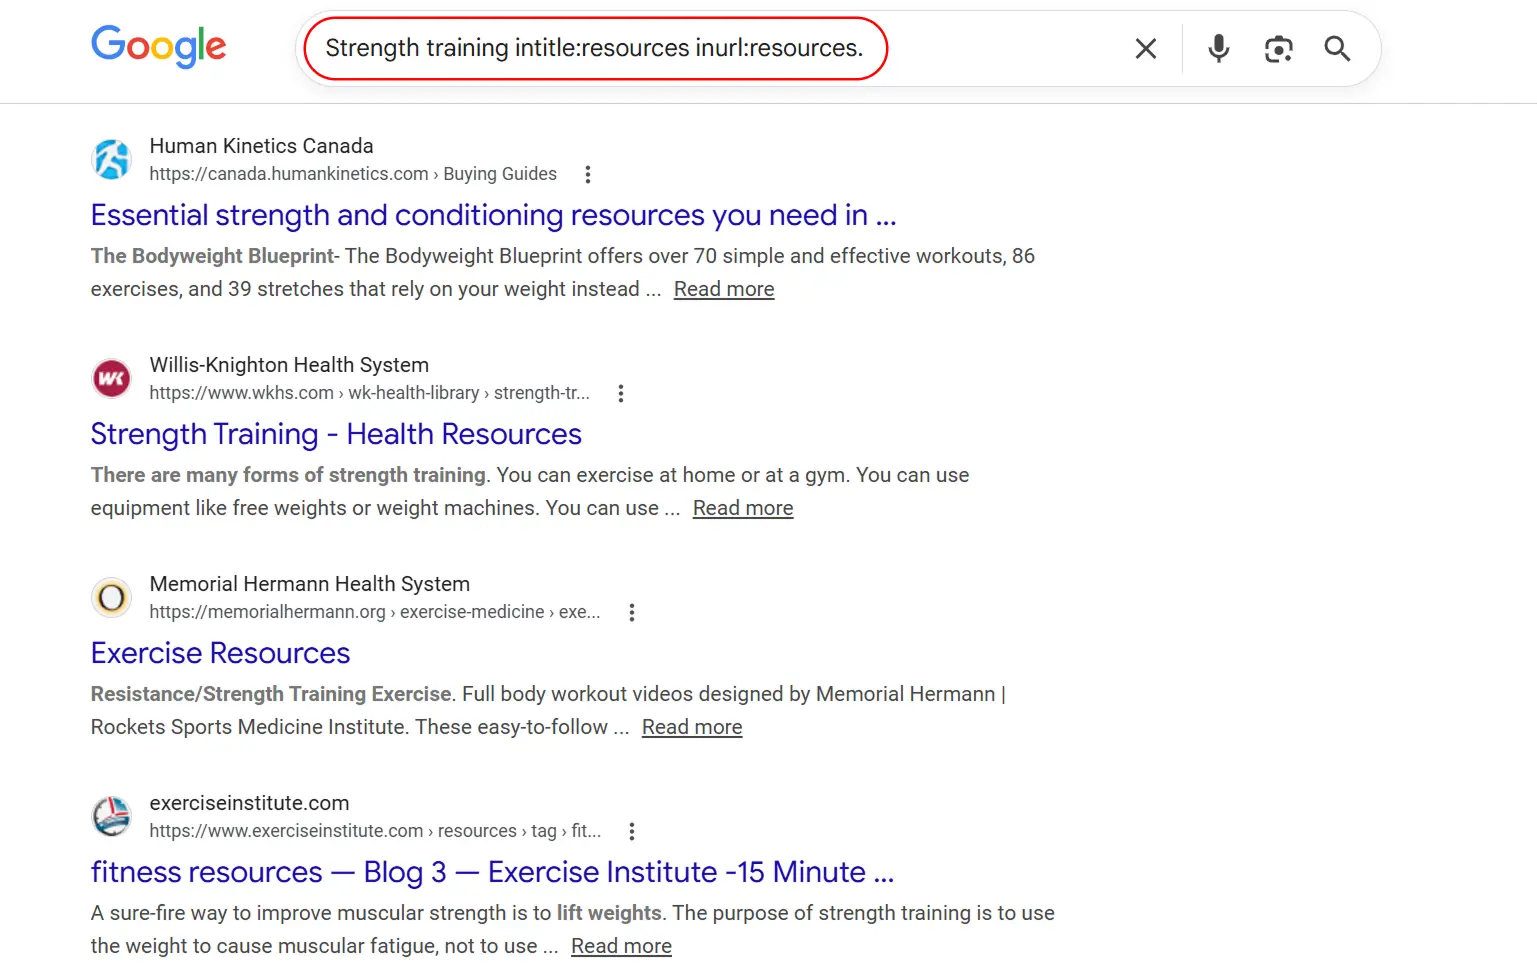The image size is (1537, 971).
Task: Click 'Read more' on the Willis-Knighton snippet
Action: tap(743, 508)
